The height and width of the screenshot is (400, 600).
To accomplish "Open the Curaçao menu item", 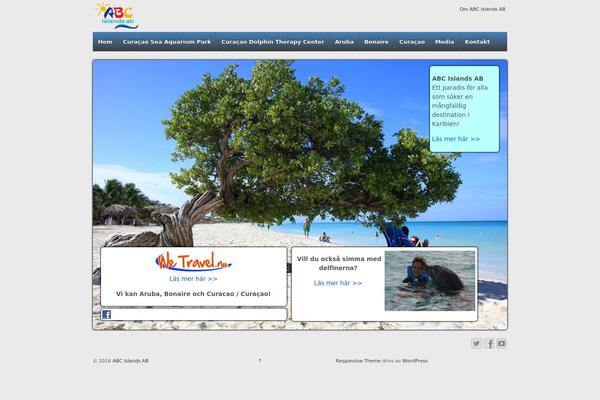I will 412,42.
